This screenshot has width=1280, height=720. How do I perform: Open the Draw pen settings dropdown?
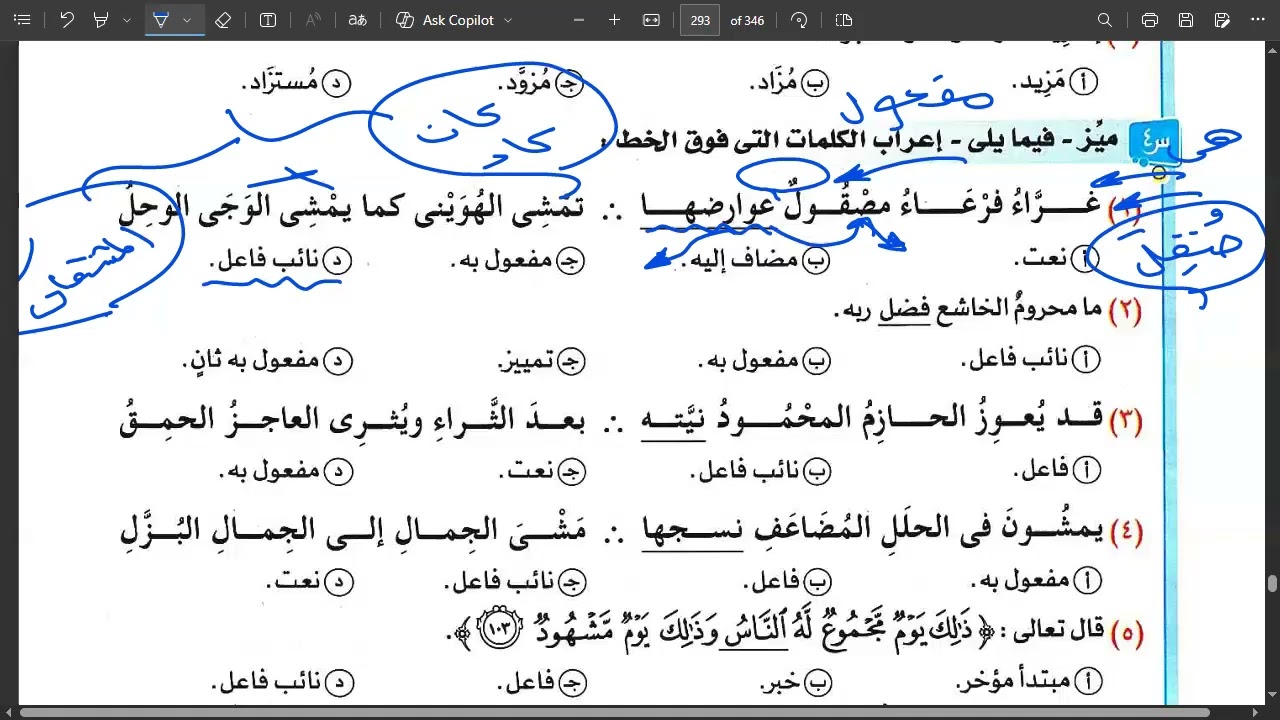click(187, 20)
